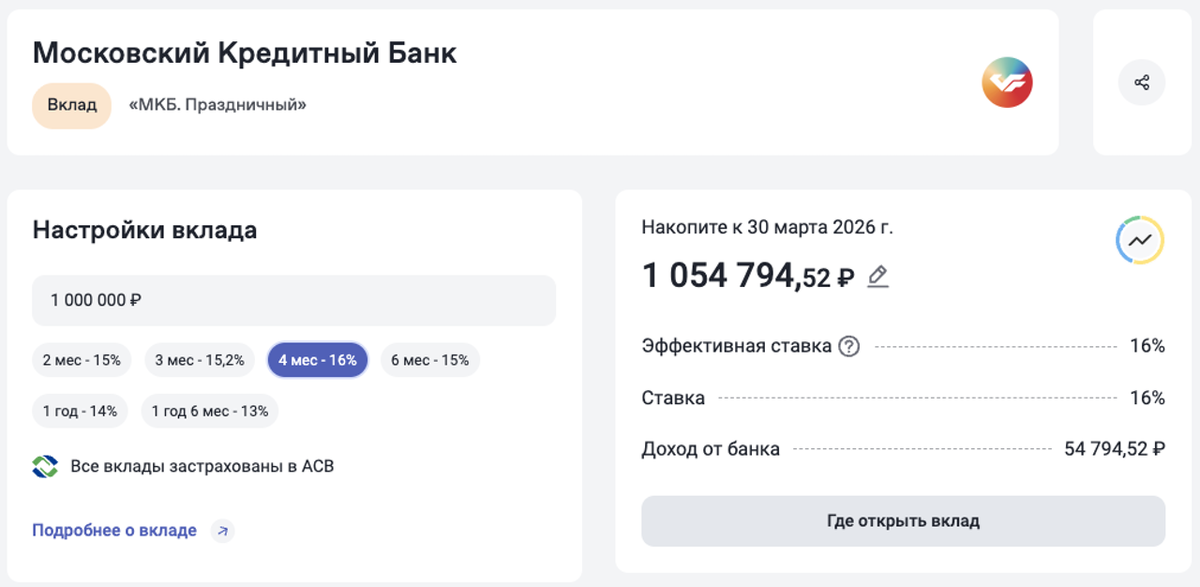Screen dimensions: 1200x587
Task: Click the Московский Кредитный Банк title
Action: (244, 53)
